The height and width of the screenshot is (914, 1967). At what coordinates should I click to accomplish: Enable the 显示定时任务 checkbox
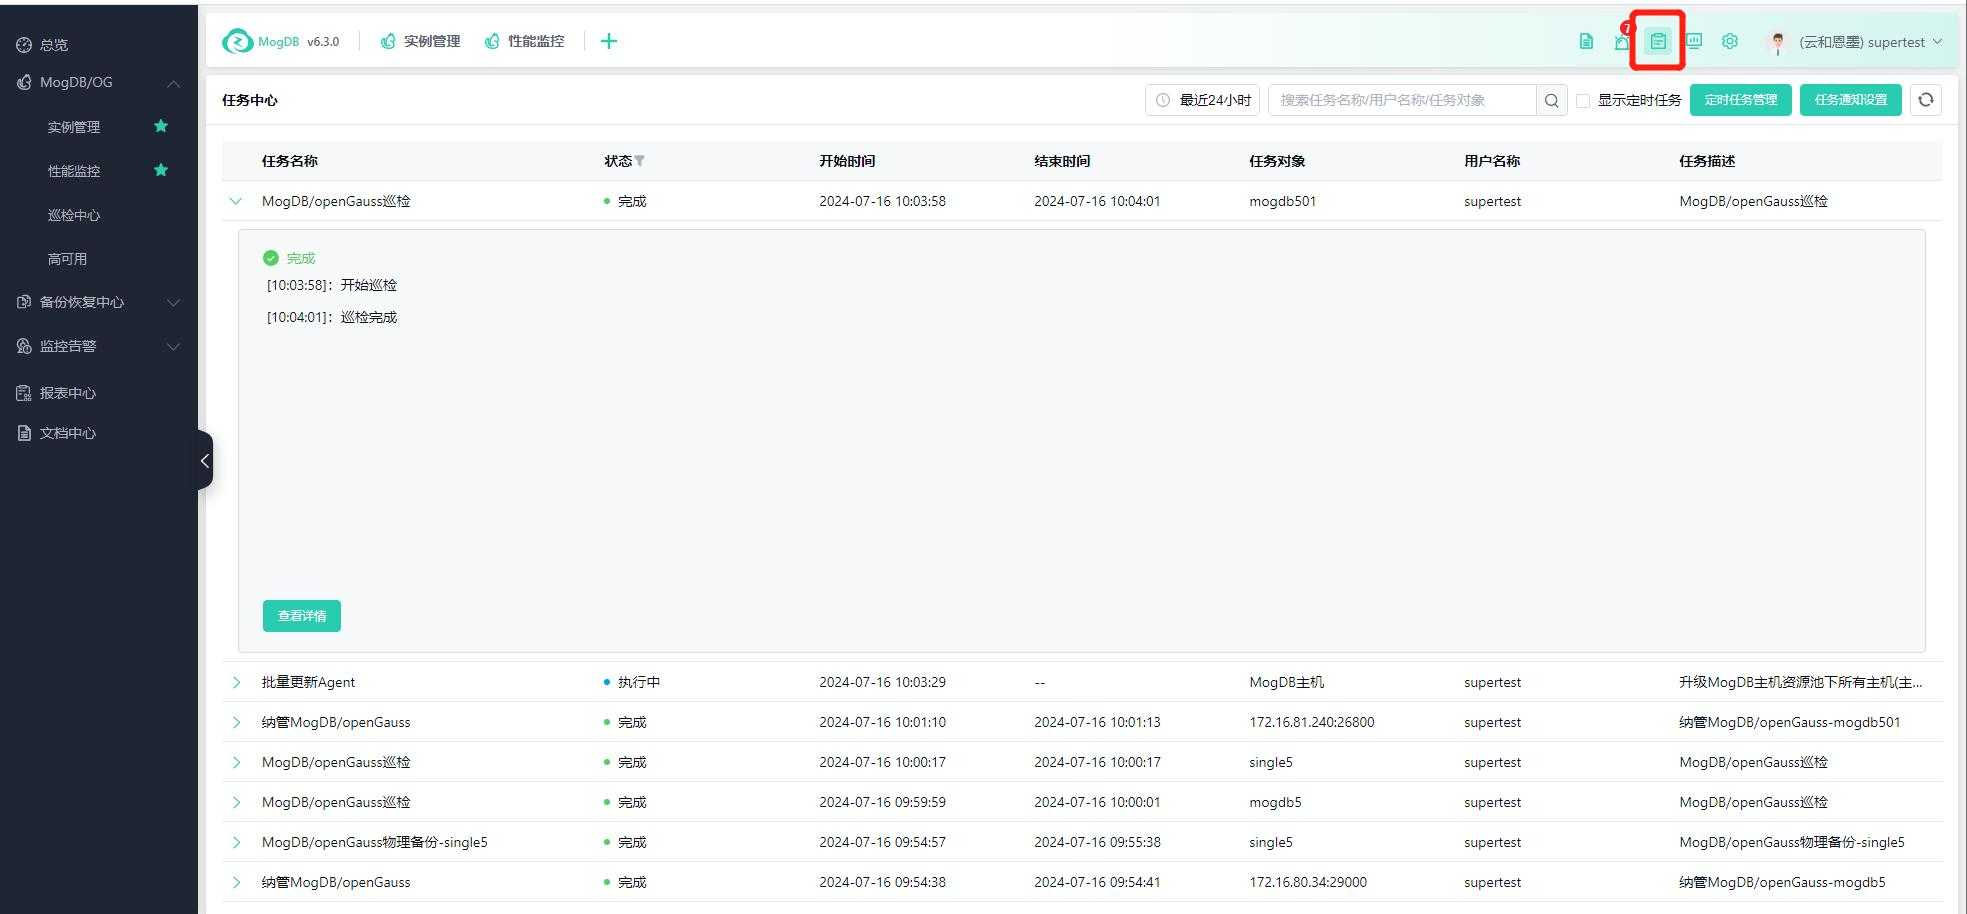point(1583,100)
